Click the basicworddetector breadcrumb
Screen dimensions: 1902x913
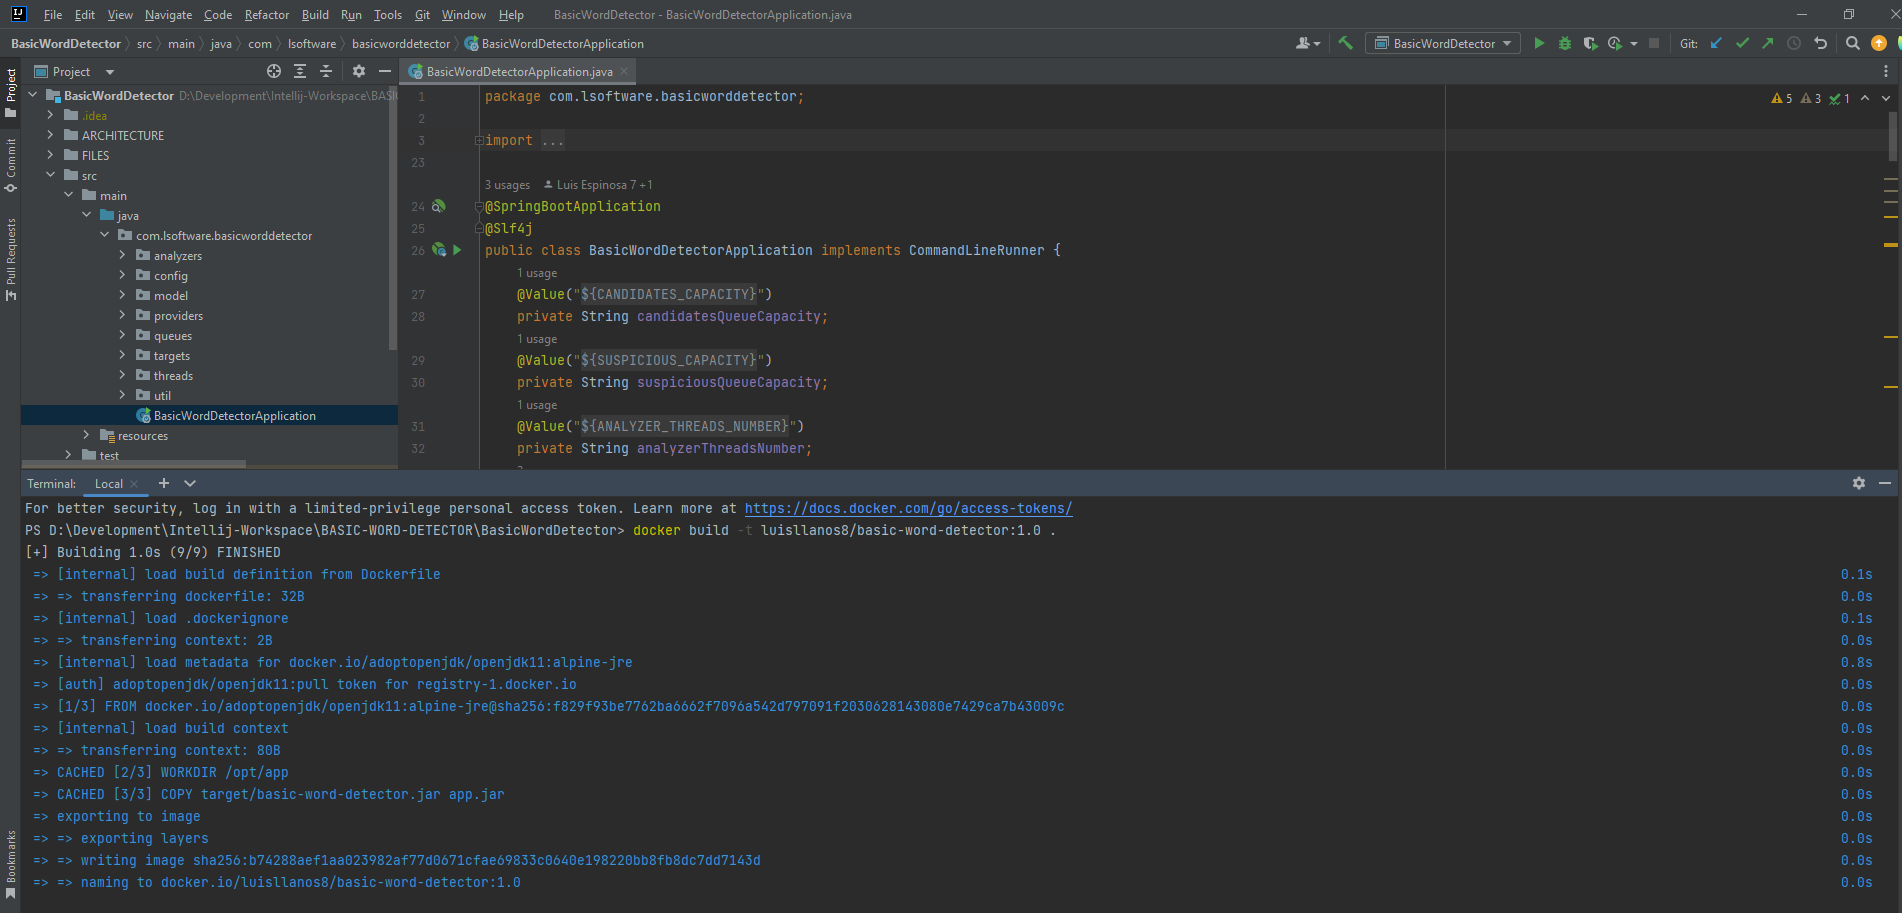401,43
